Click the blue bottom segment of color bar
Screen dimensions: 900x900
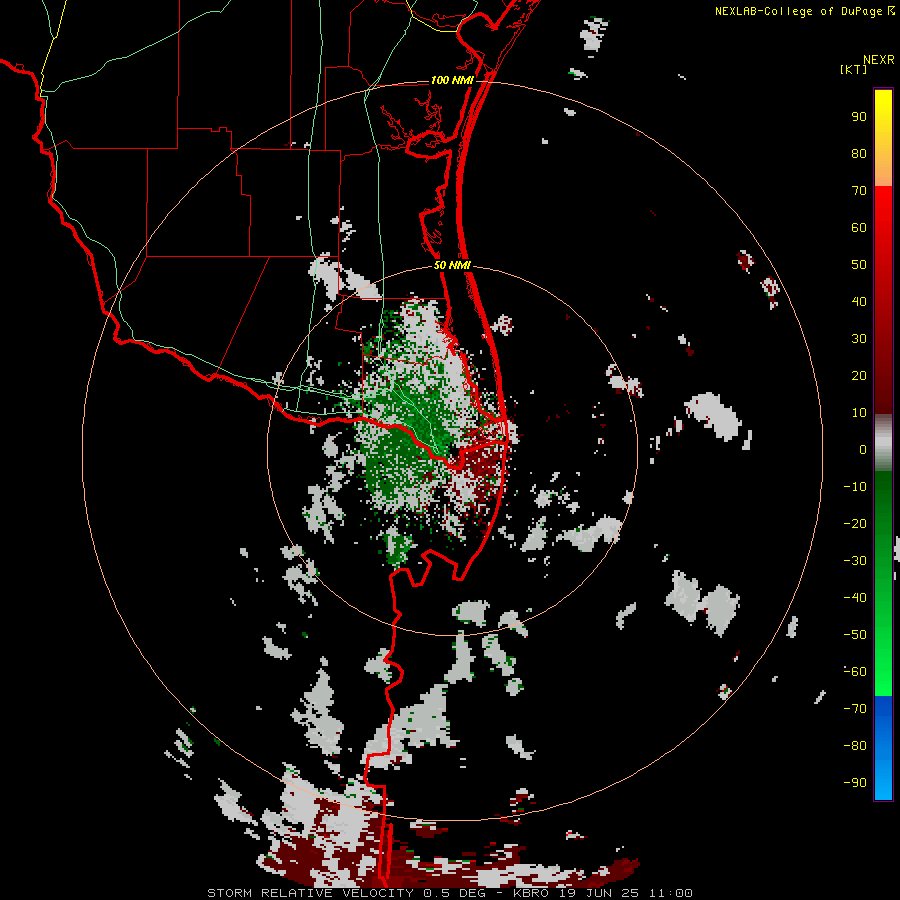point(883,748)
